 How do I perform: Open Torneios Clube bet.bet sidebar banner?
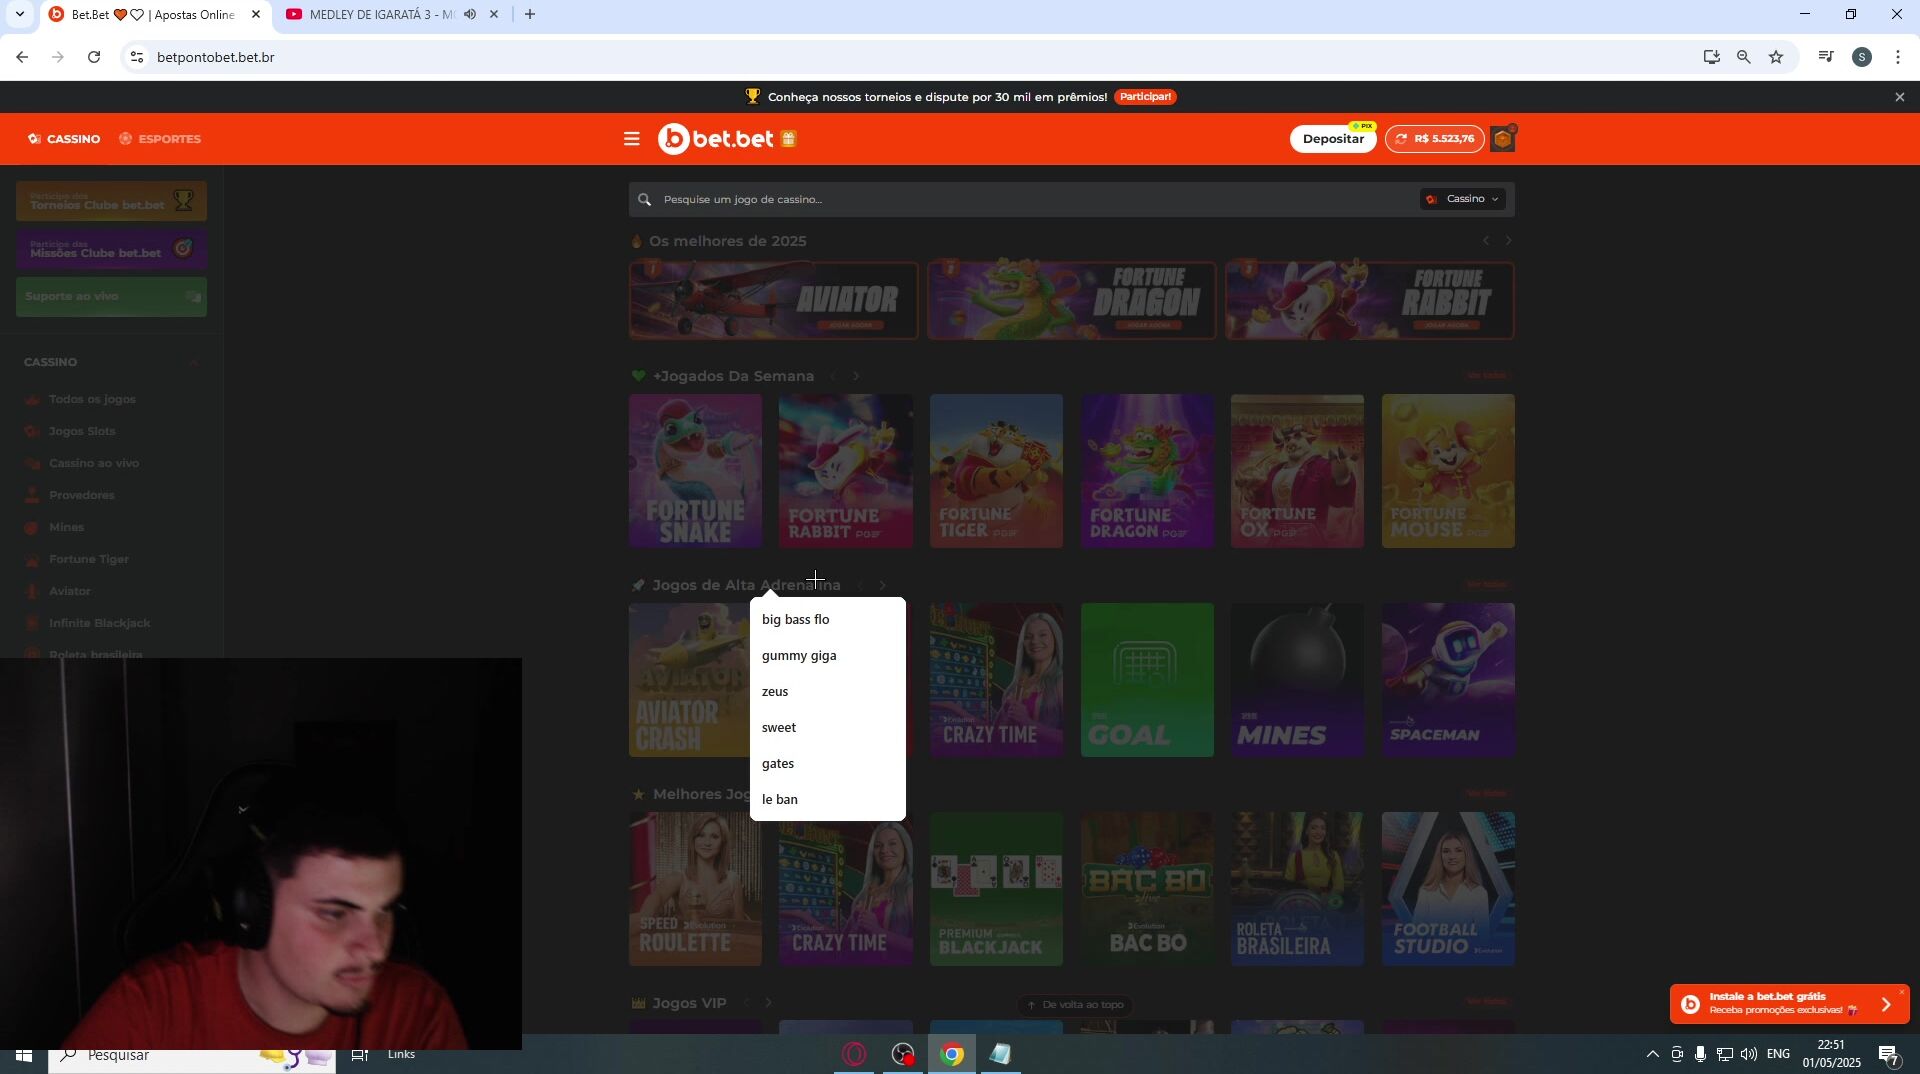[x=111, y=201]
